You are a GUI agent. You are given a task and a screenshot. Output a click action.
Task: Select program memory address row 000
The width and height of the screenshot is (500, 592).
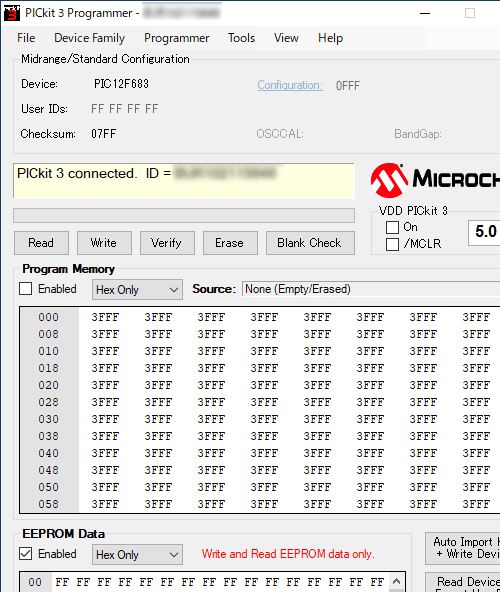click(49, 317)
